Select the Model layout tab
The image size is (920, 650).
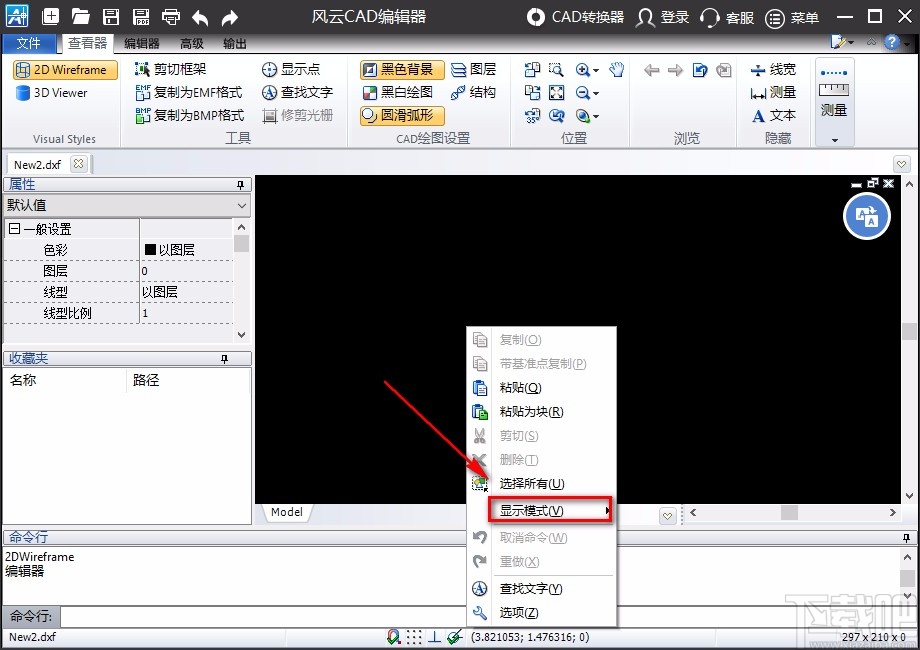click(287, 512)
